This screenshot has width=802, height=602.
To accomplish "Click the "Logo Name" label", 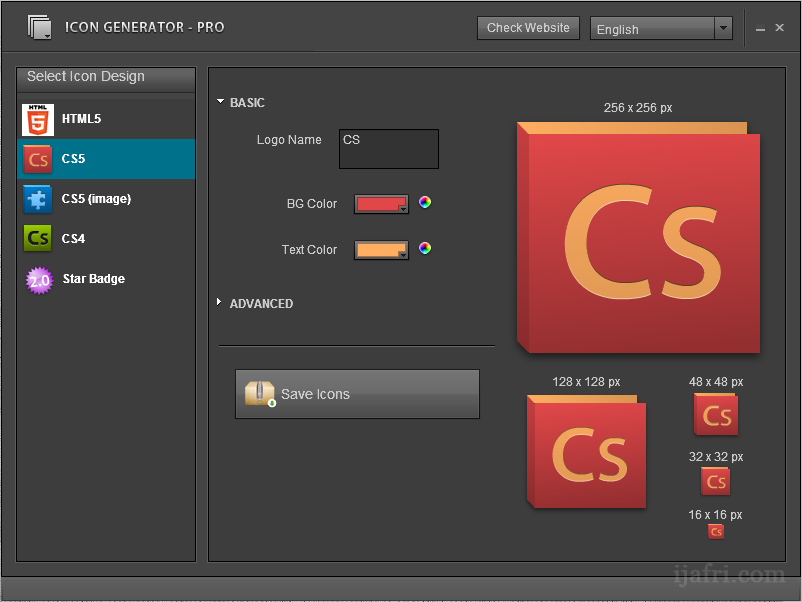I will (x=289, y=140).
